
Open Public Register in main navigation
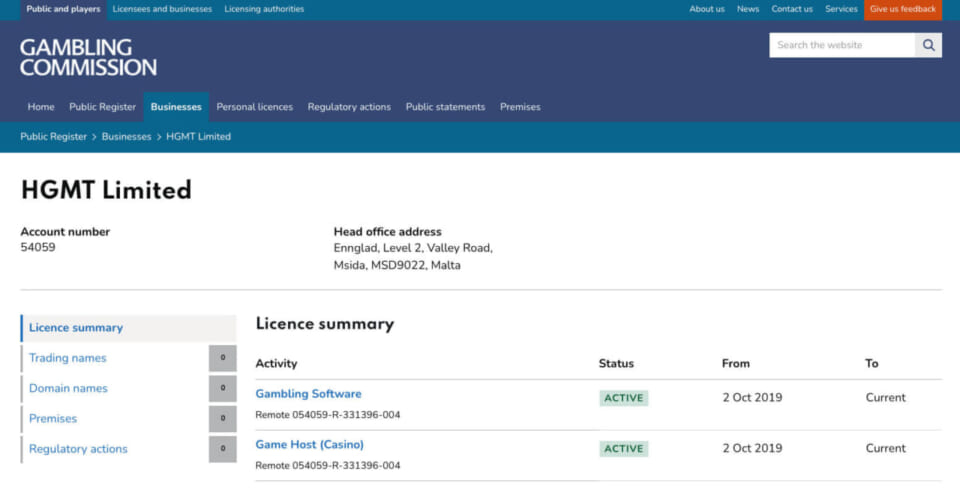(x=102, y=107)
